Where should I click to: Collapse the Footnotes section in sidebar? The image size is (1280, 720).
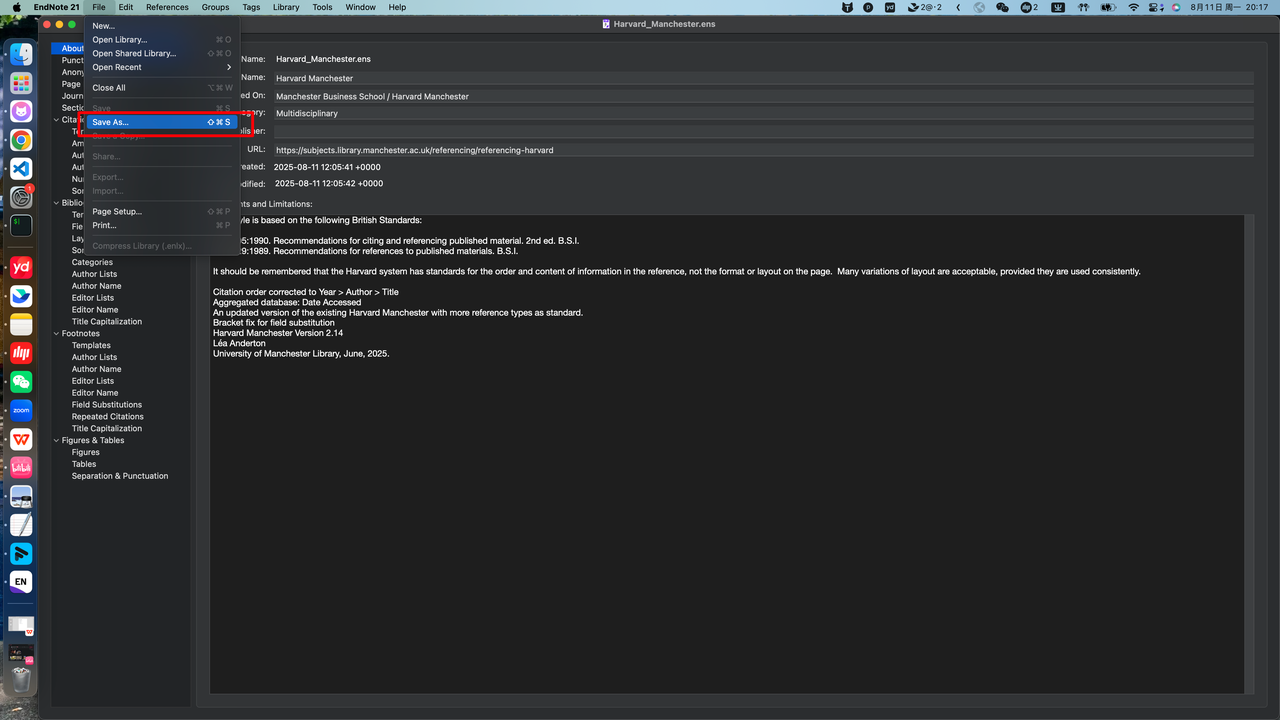pyautogui.click(x=57, y=334)
